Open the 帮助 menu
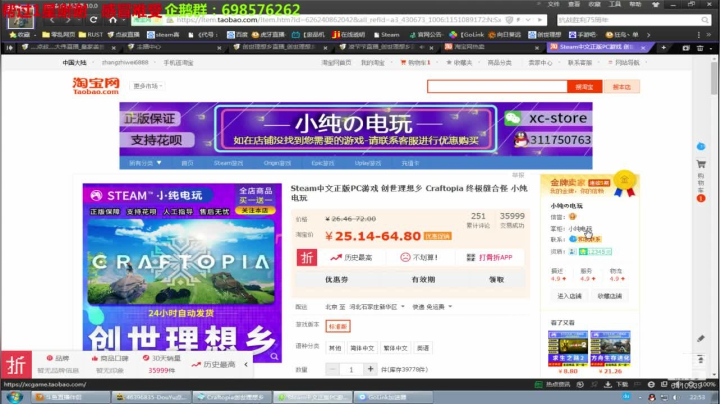 [x=636, y=4]
